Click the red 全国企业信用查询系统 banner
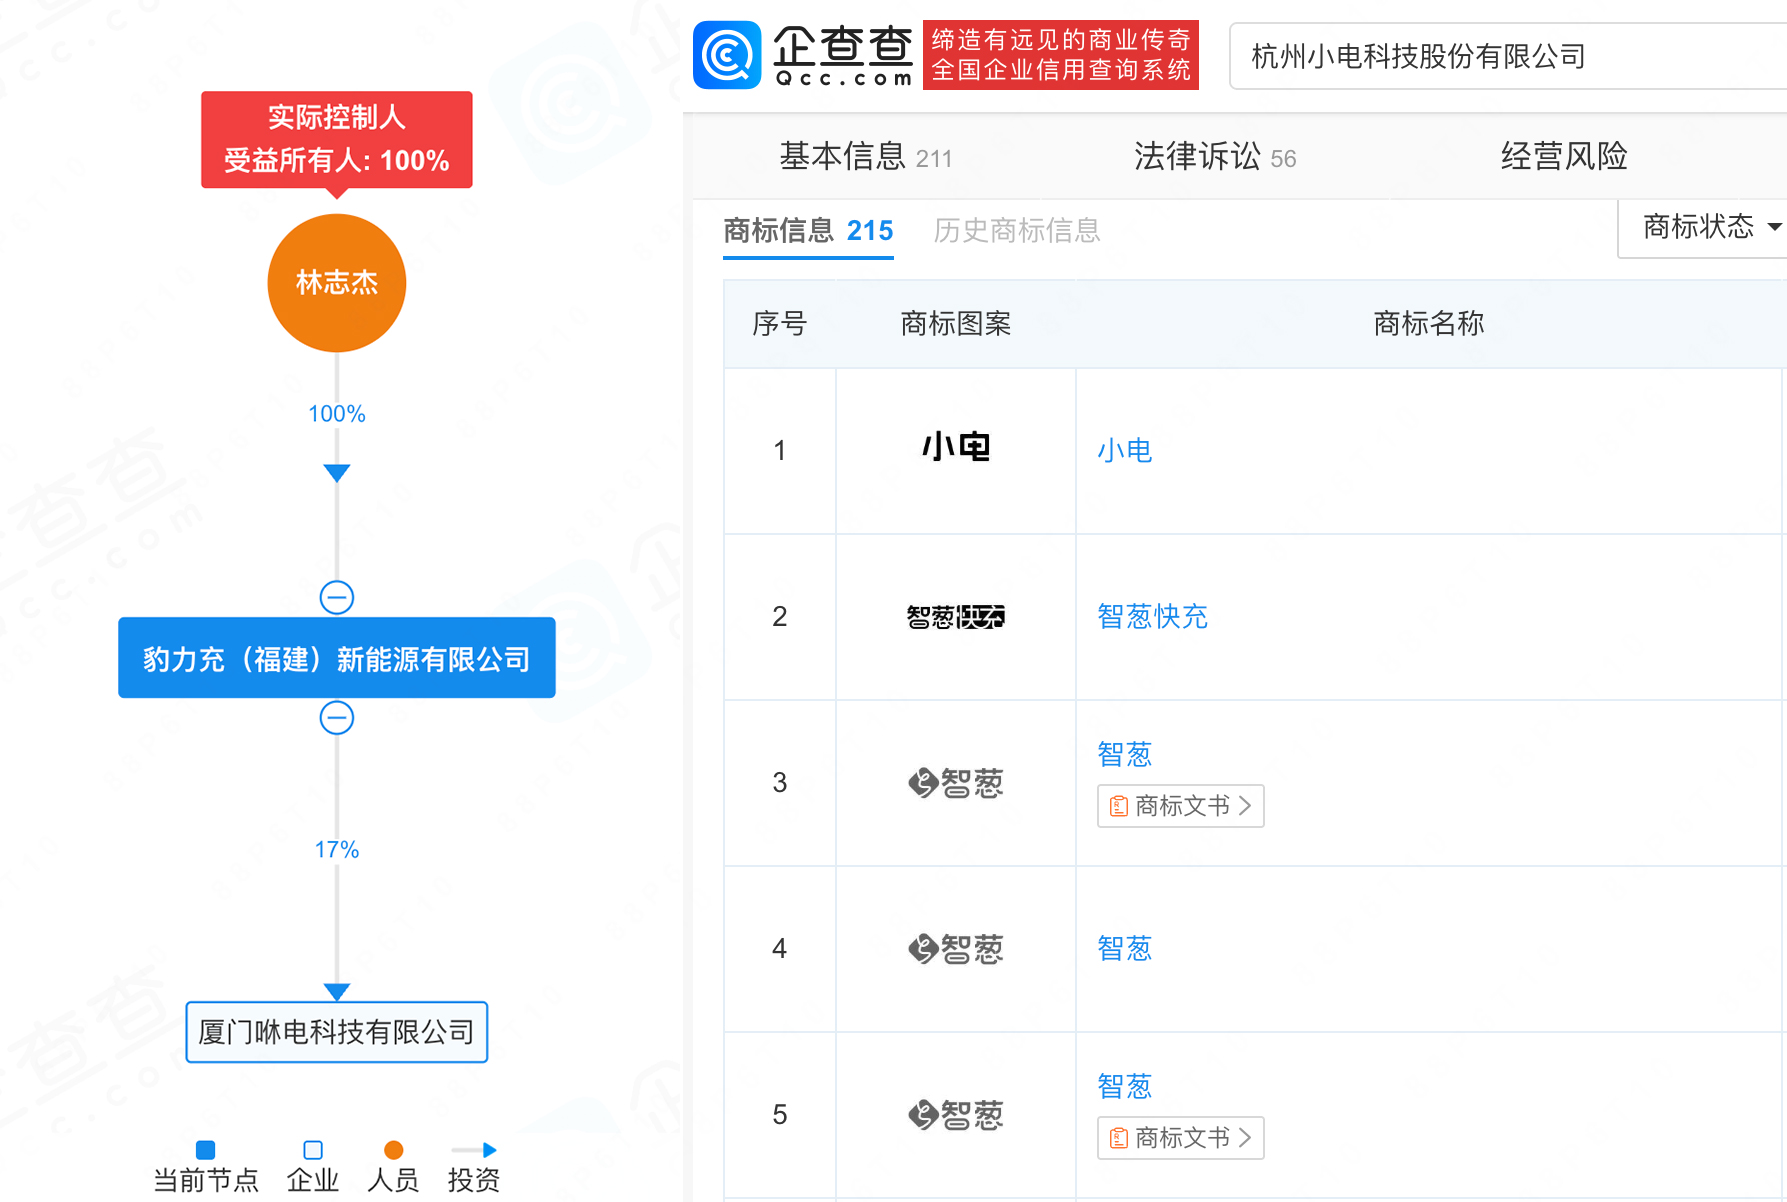The height and width of the screenshot is (1202, 1787). [x=1061, y=55]
